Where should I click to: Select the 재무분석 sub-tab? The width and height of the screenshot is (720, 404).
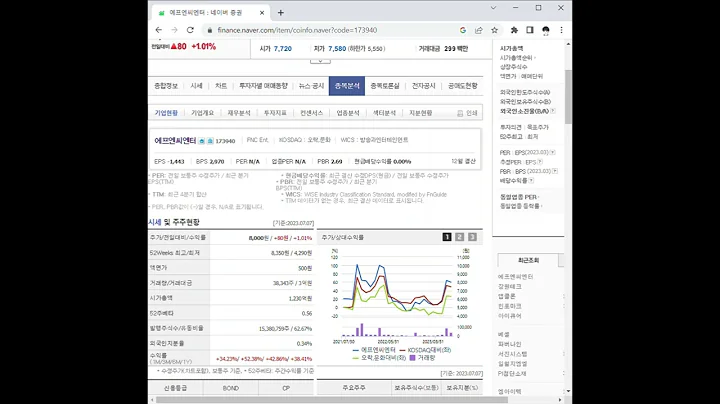point(239,113)
